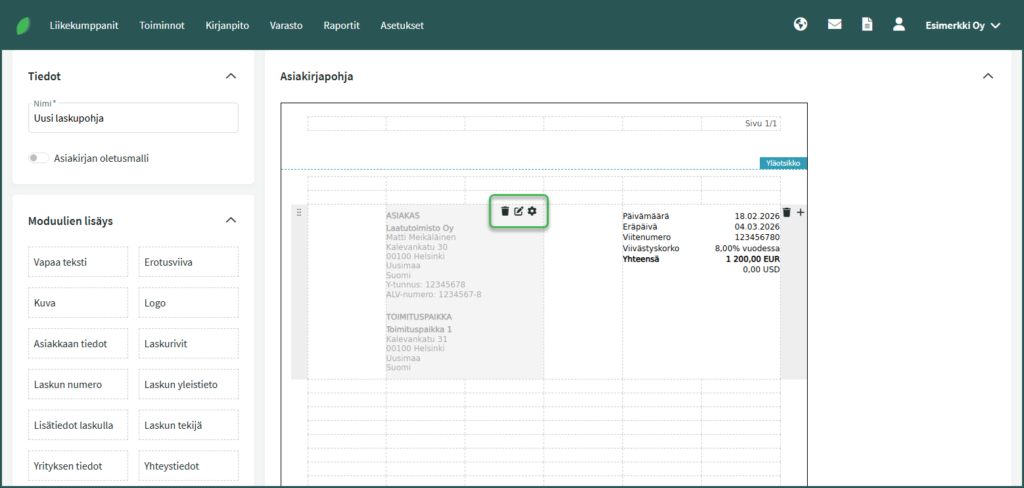The width and height of the screenshot is (1024, 488).
Task: Collapse the Moduulien lisäys panel
Action: (231, 220)
